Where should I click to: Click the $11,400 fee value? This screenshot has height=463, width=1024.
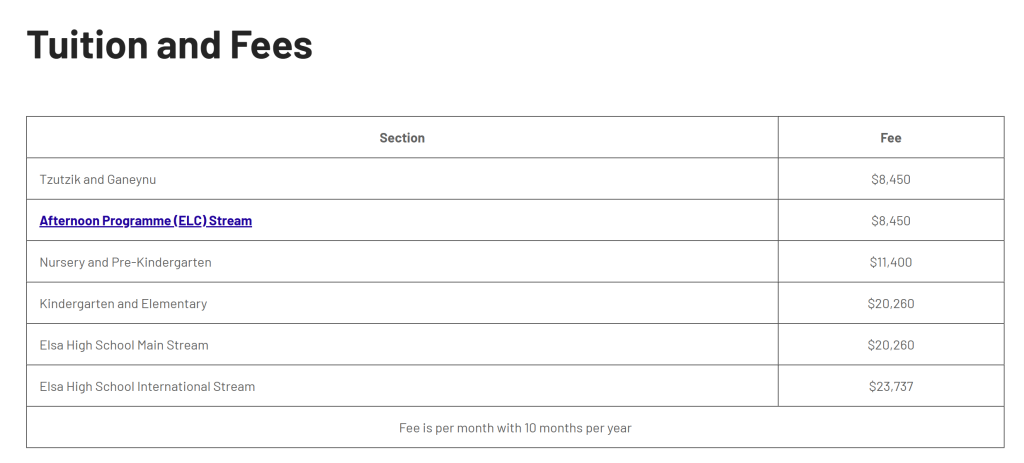point(890,262)
